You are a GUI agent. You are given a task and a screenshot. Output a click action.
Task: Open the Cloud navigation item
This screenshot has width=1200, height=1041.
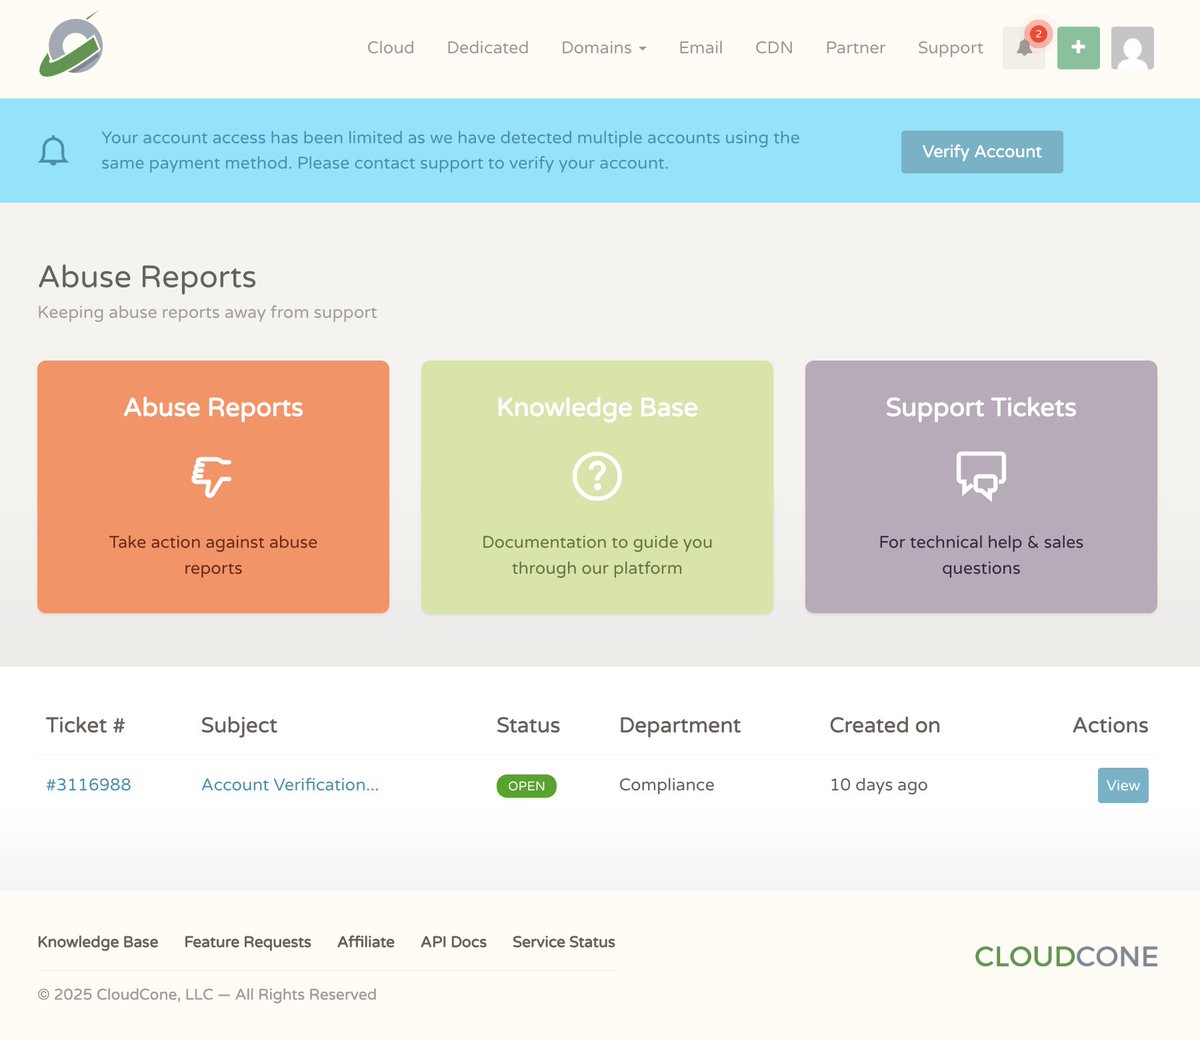(x=390, y=48)
